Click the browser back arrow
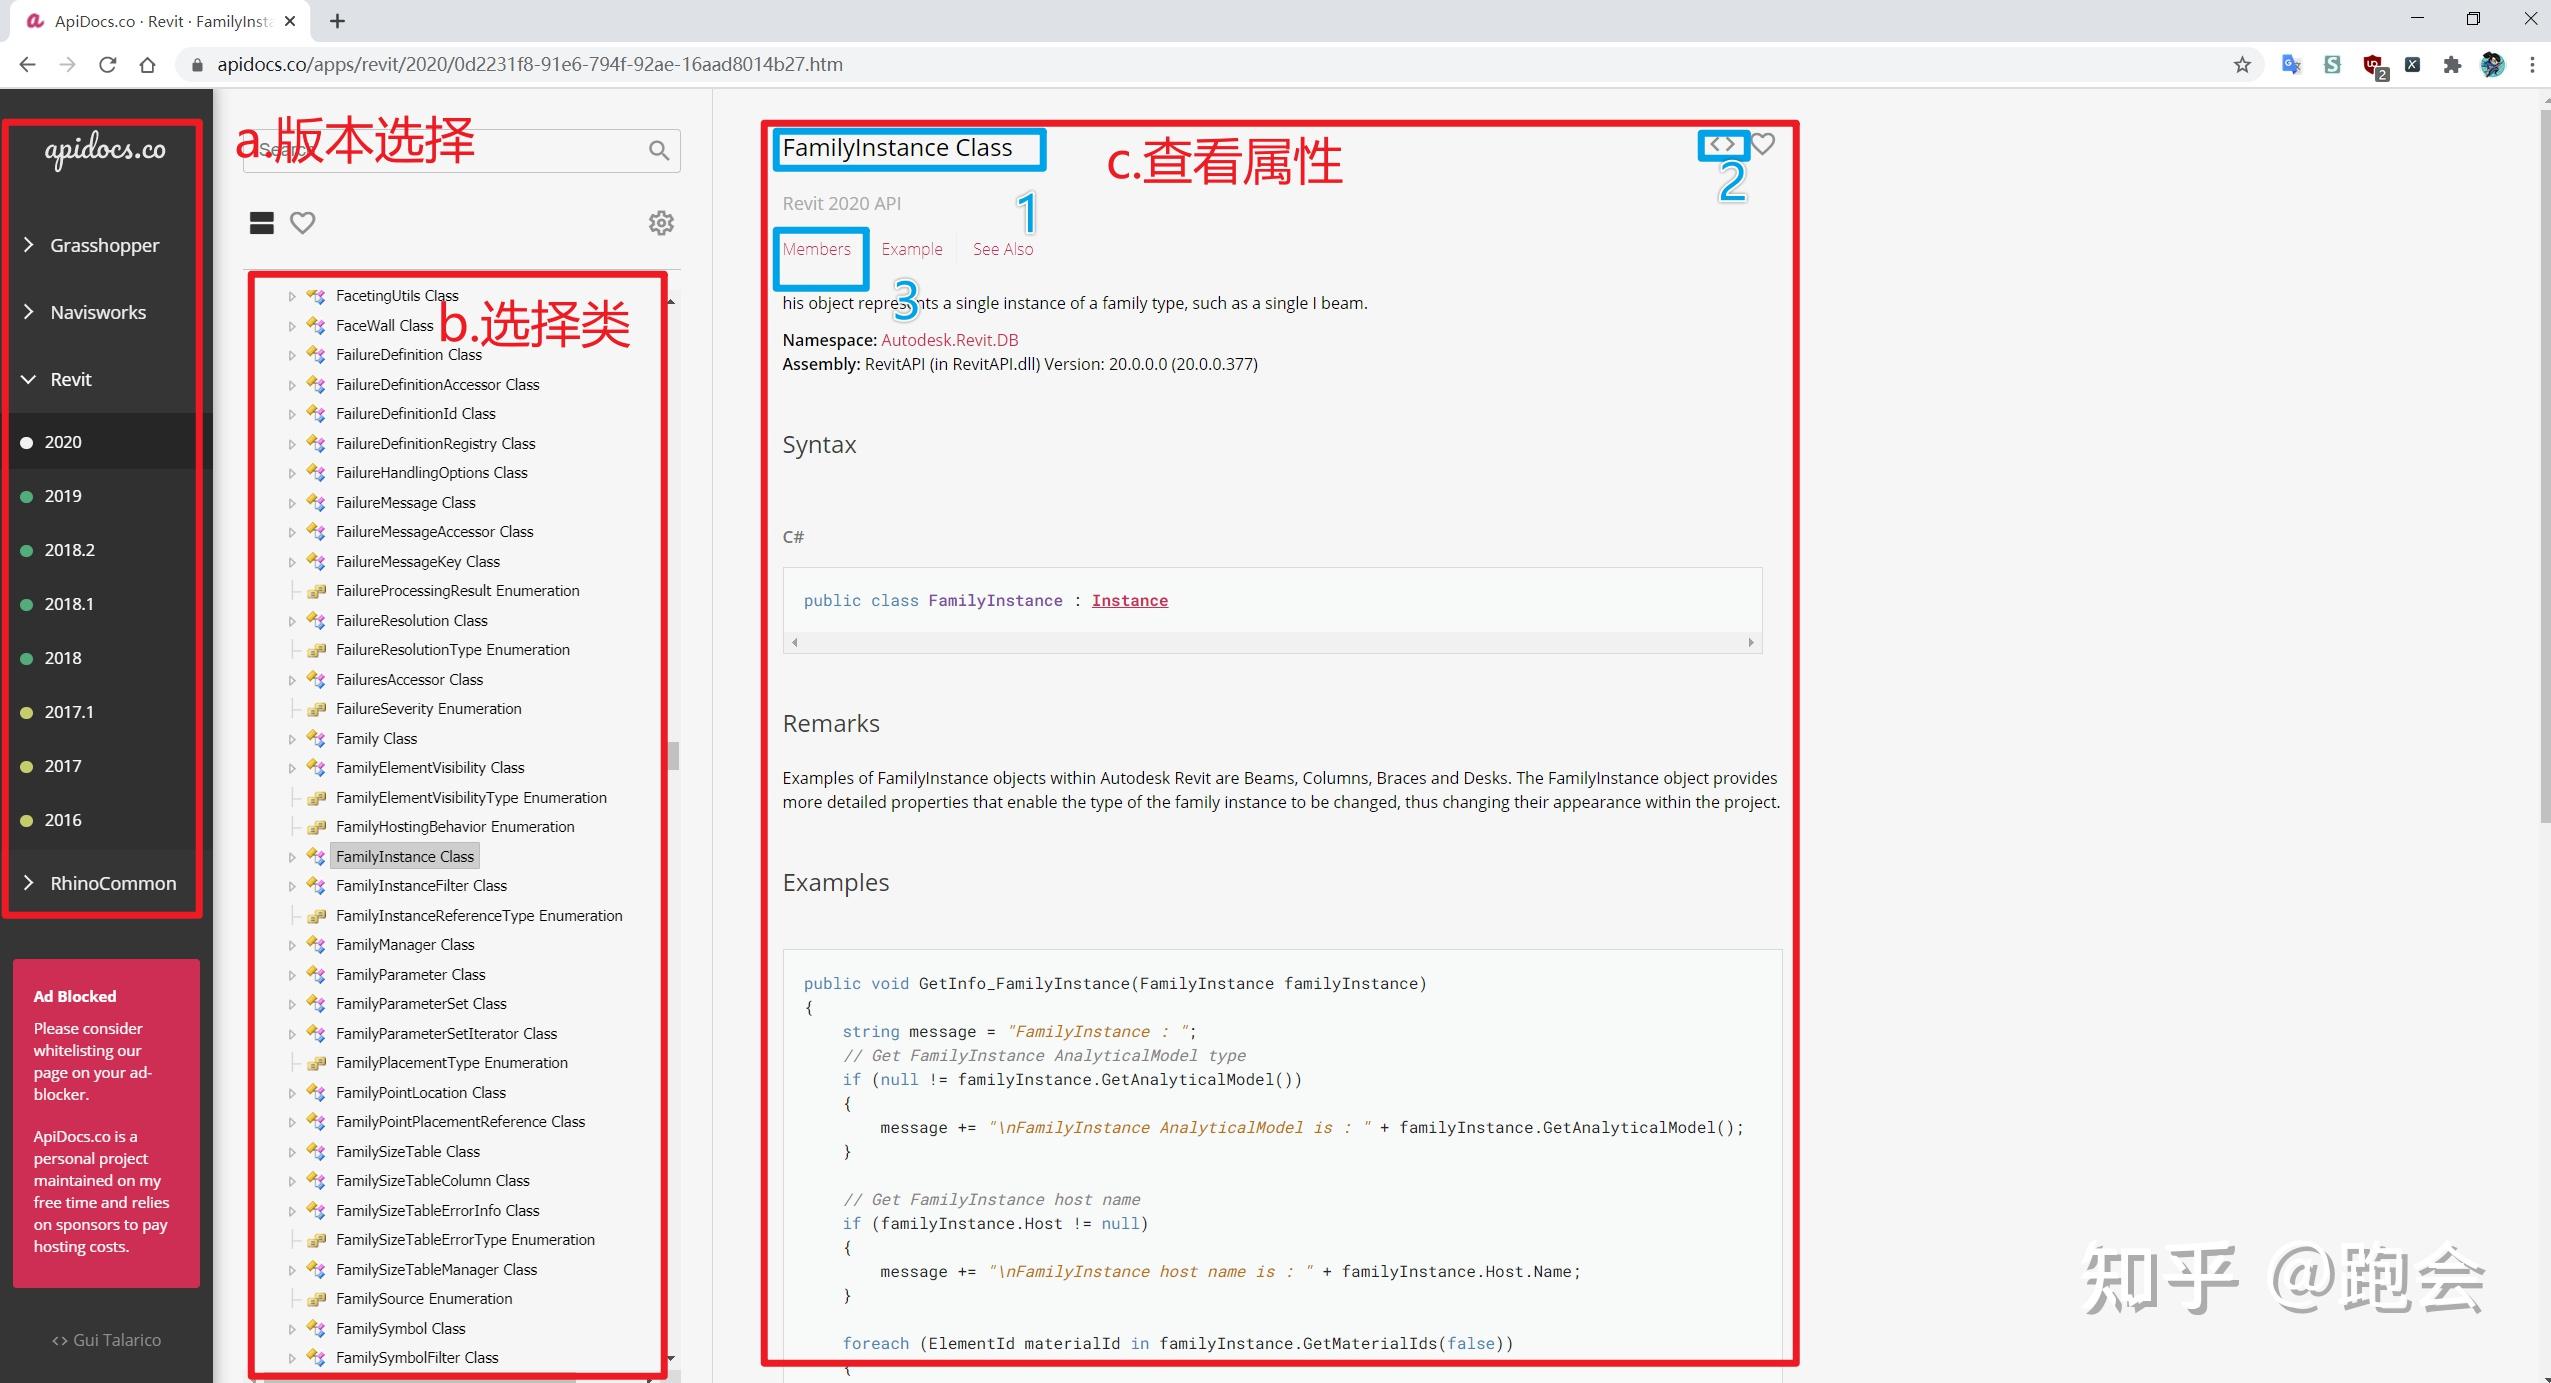Image resolution: width=2551 pixels, height=1383 pixels. [27, 65]
